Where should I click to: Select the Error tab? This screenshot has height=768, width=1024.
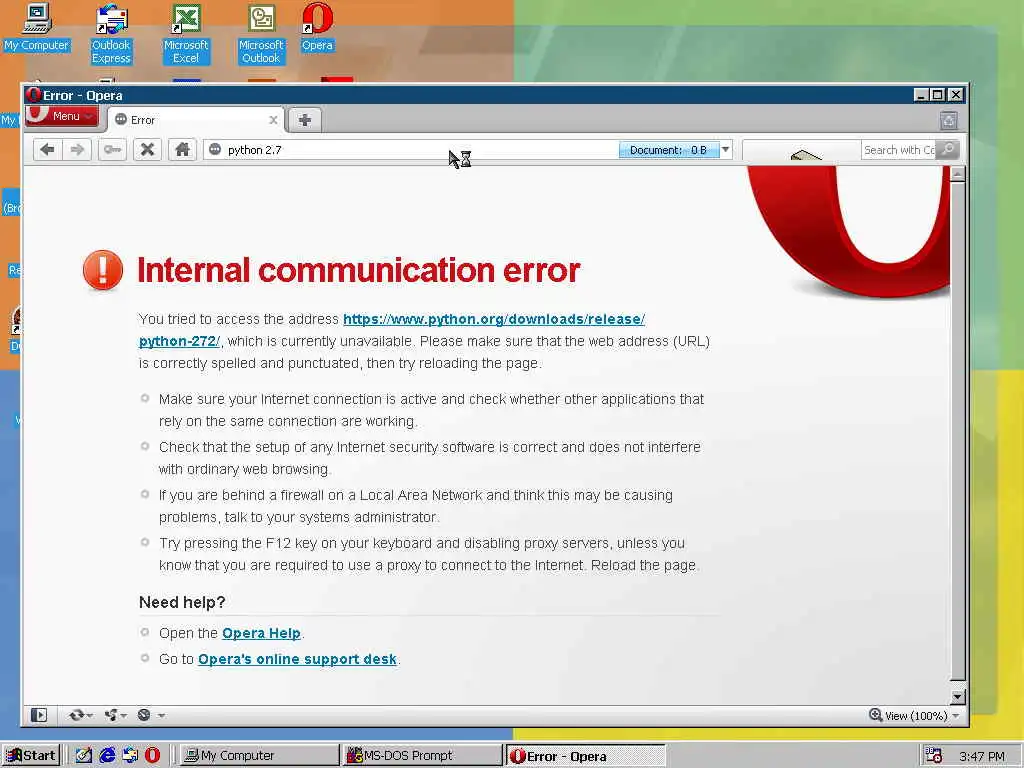(196, 120)
